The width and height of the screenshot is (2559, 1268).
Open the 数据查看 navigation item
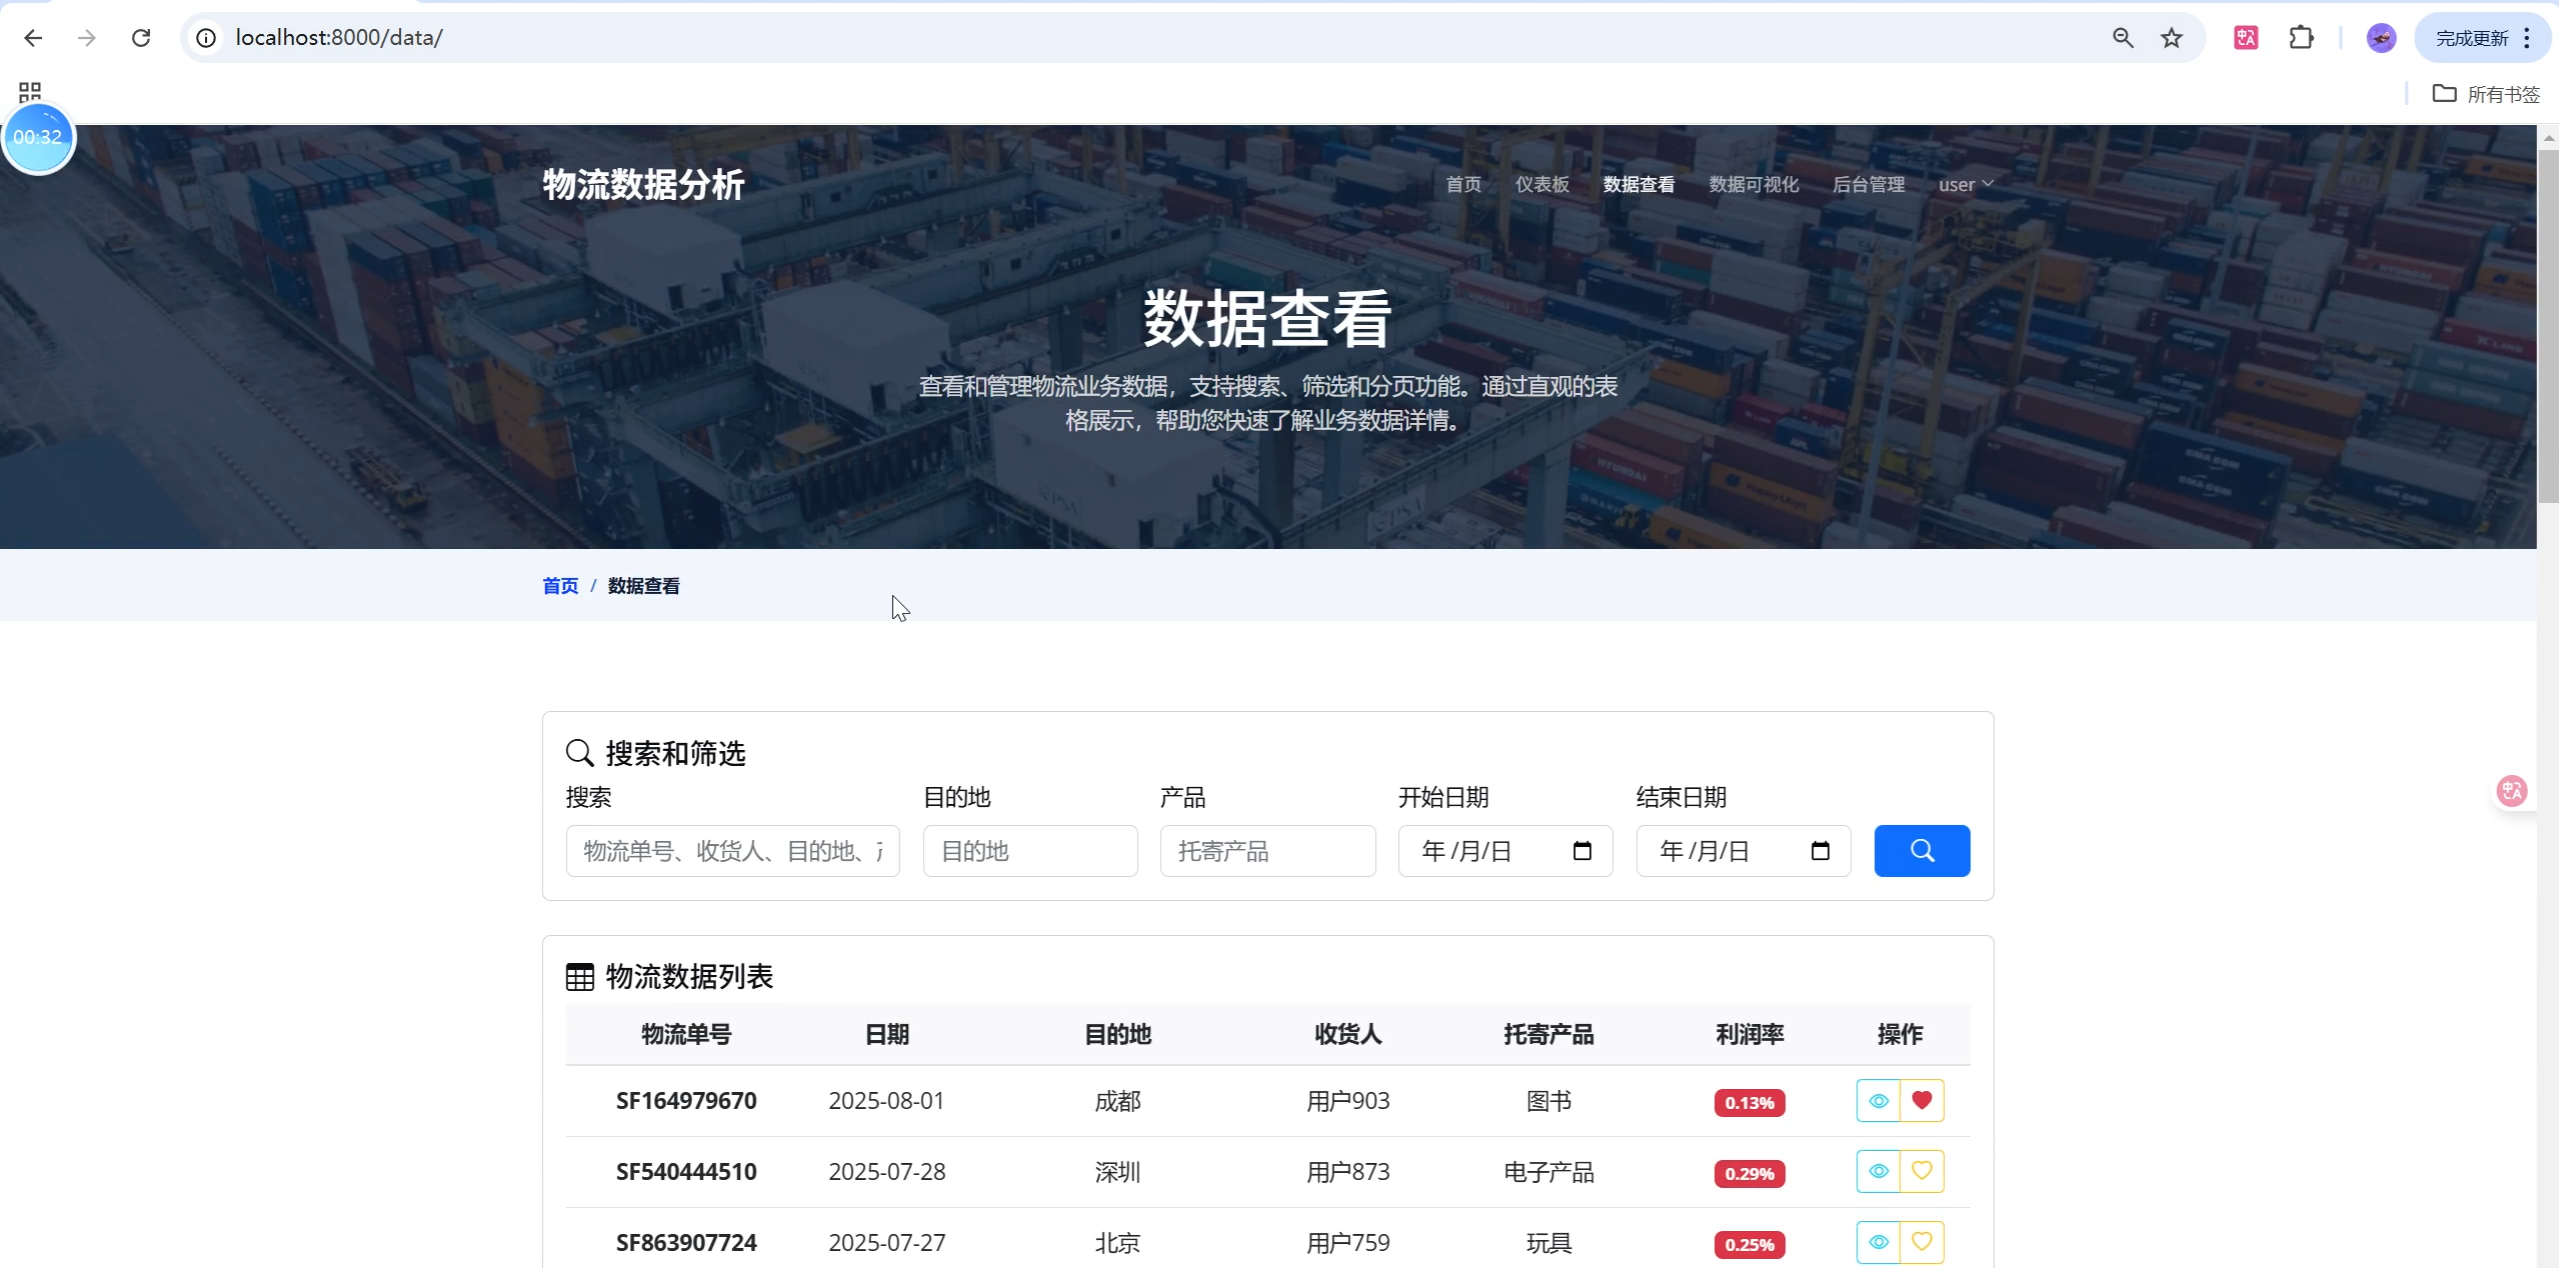point(1639,184)
